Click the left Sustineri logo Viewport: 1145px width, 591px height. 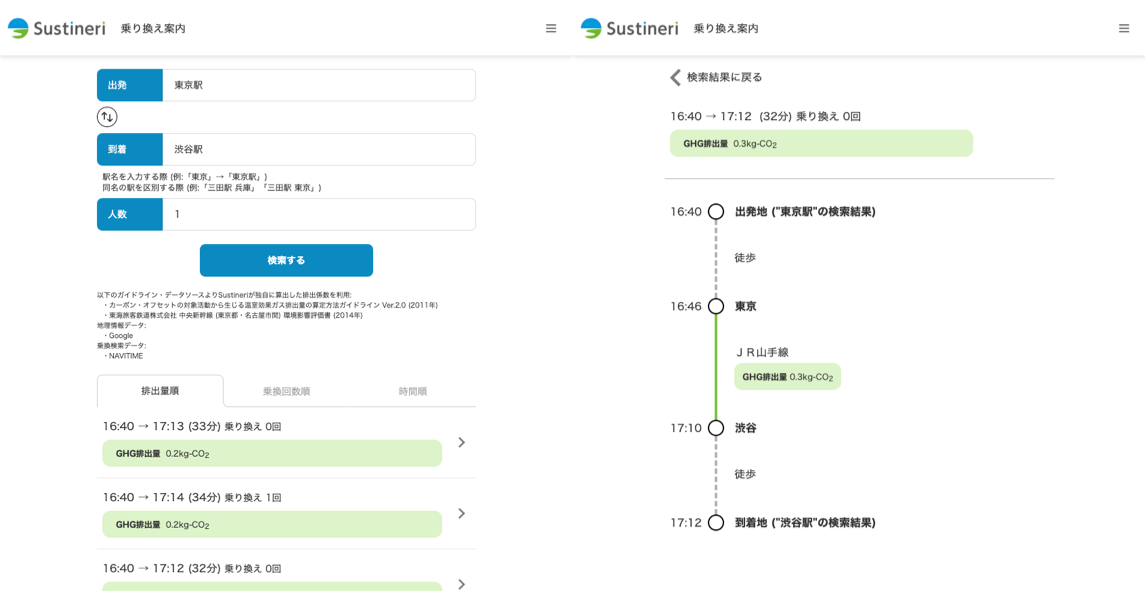pos(57,28)
